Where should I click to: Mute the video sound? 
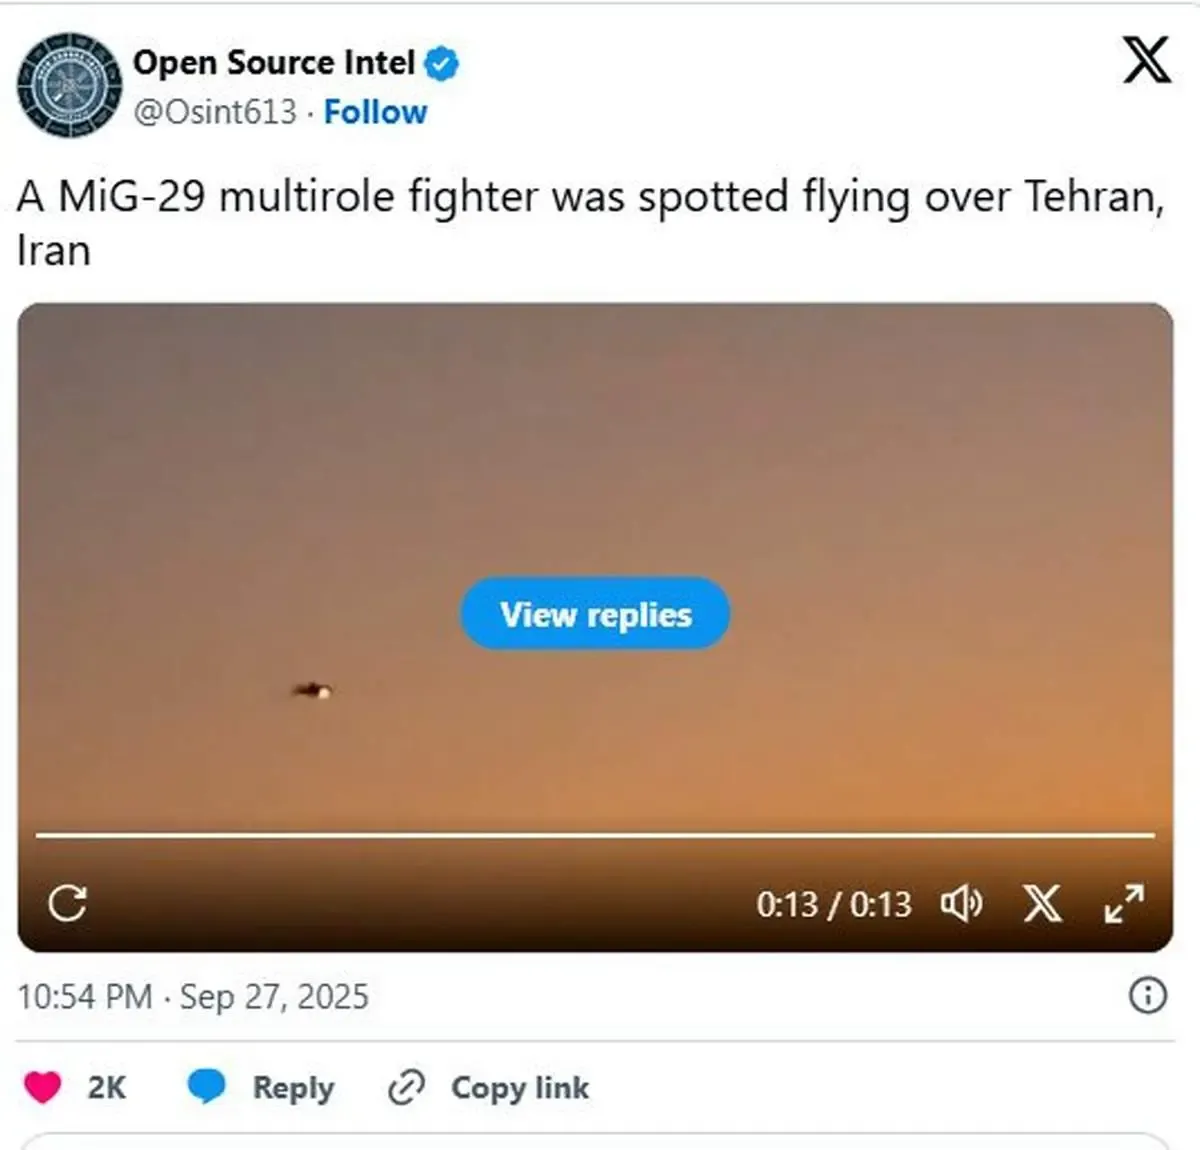click(x=961, y=904)
